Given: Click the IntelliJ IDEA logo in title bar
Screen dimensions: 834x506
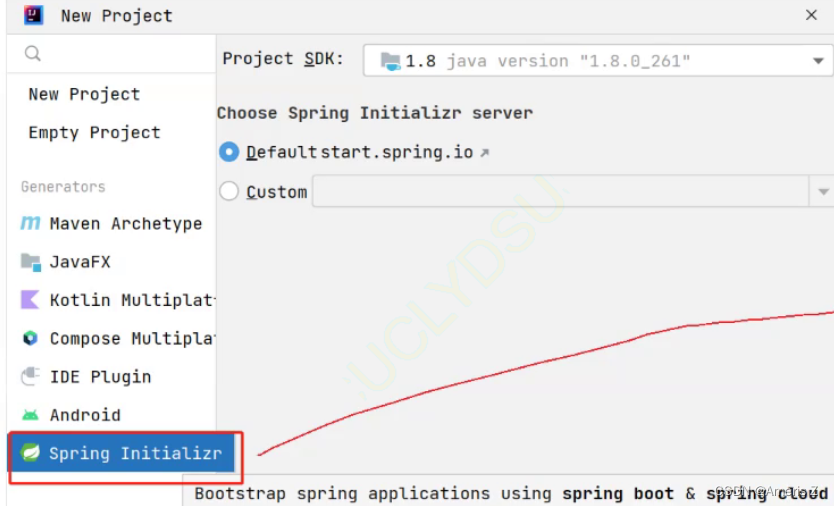Looking at the screenshot, I should pos(33,15).
